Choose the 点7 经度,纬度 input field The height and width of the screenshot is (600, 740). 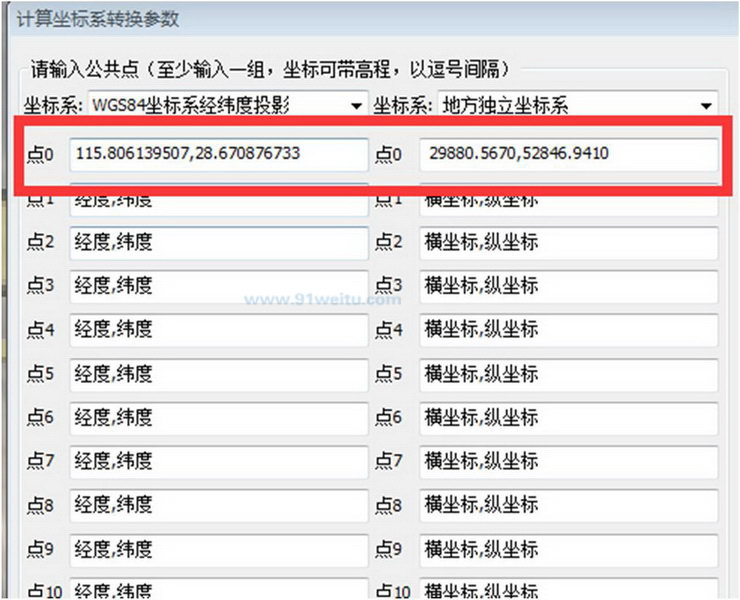pyautogui.click(x=219, y=462)
